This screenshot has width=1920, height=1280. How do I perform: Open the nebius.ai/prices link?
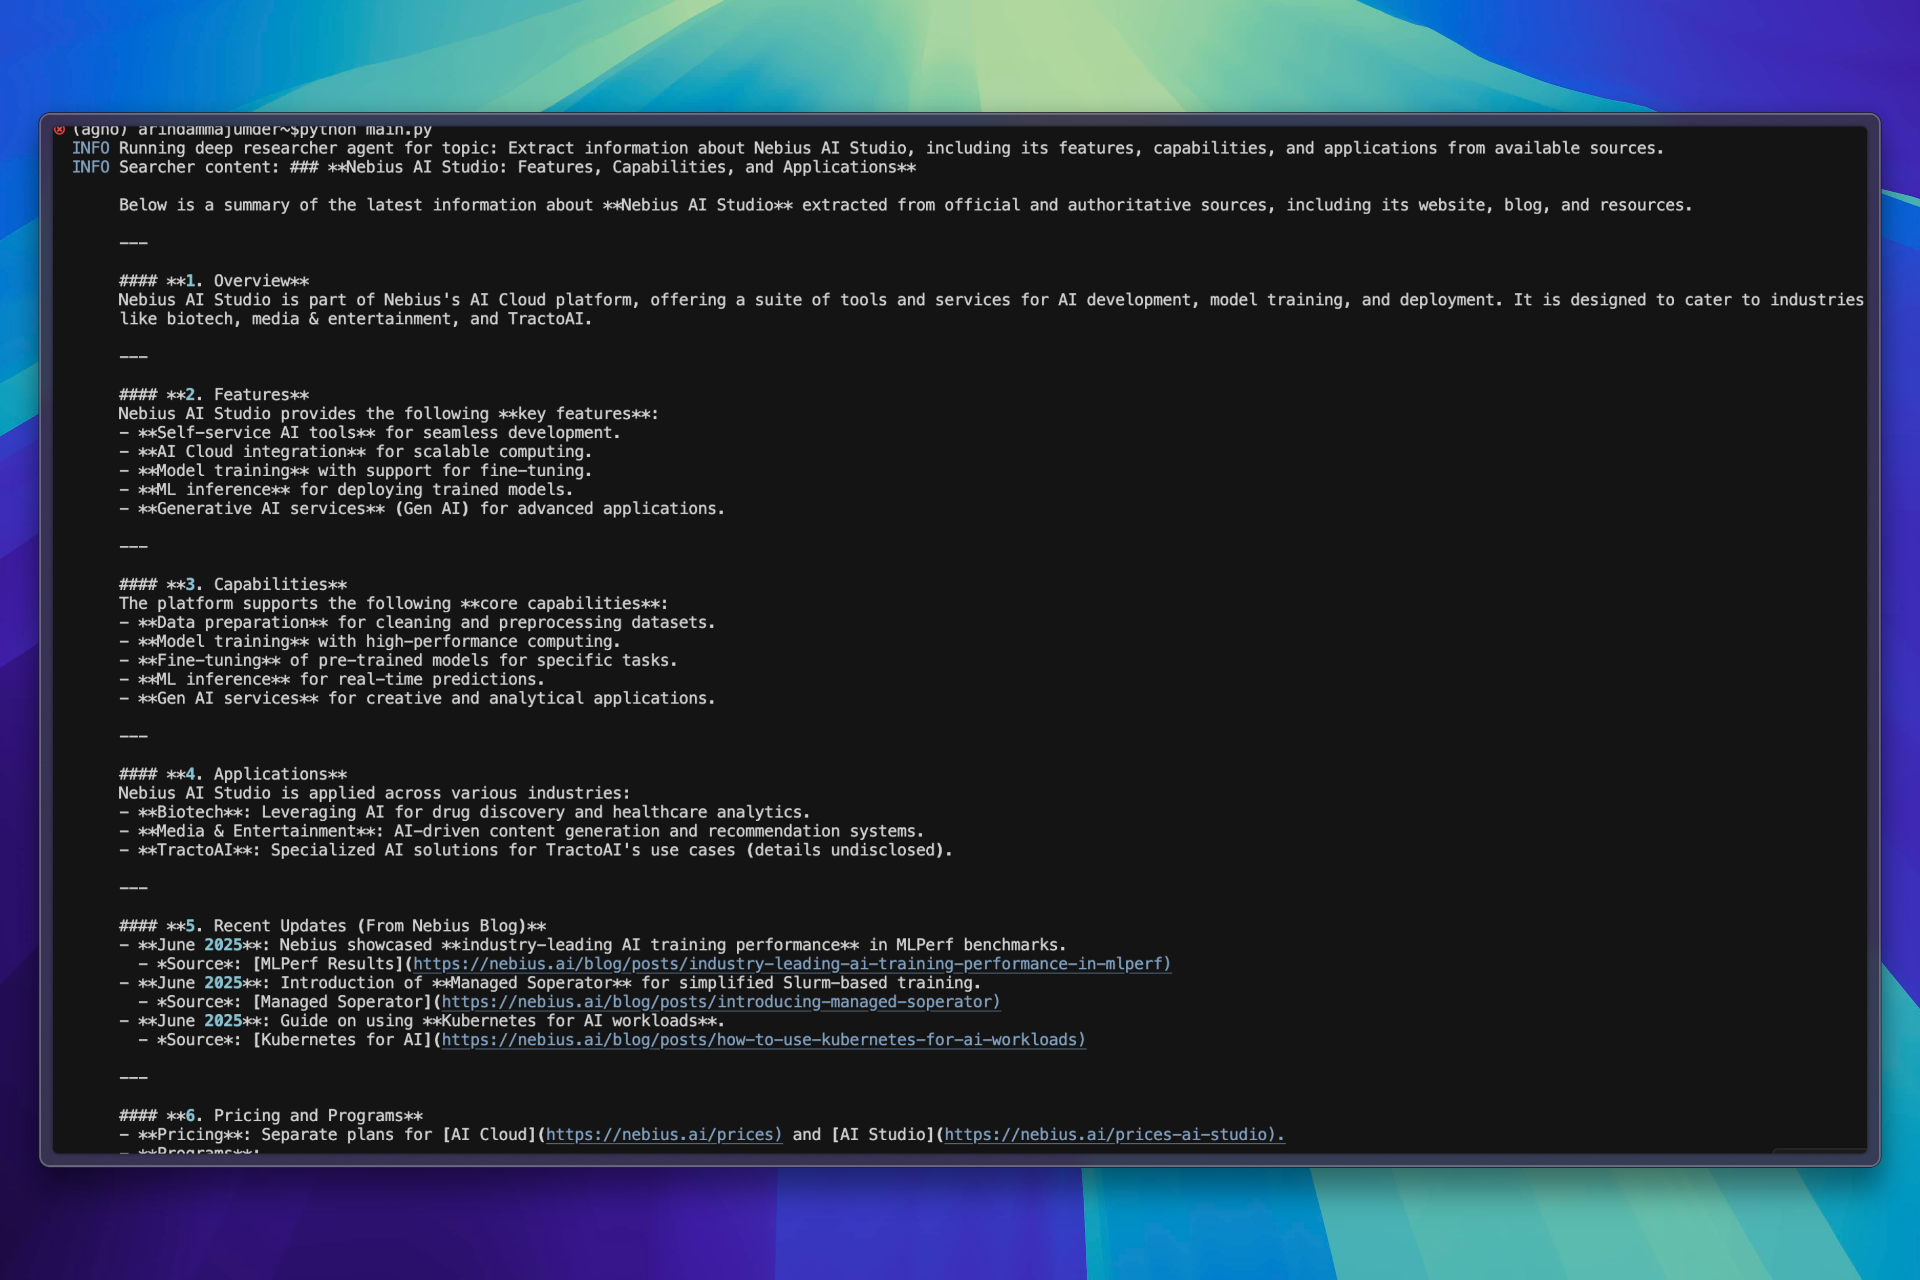coord(664,1135)
